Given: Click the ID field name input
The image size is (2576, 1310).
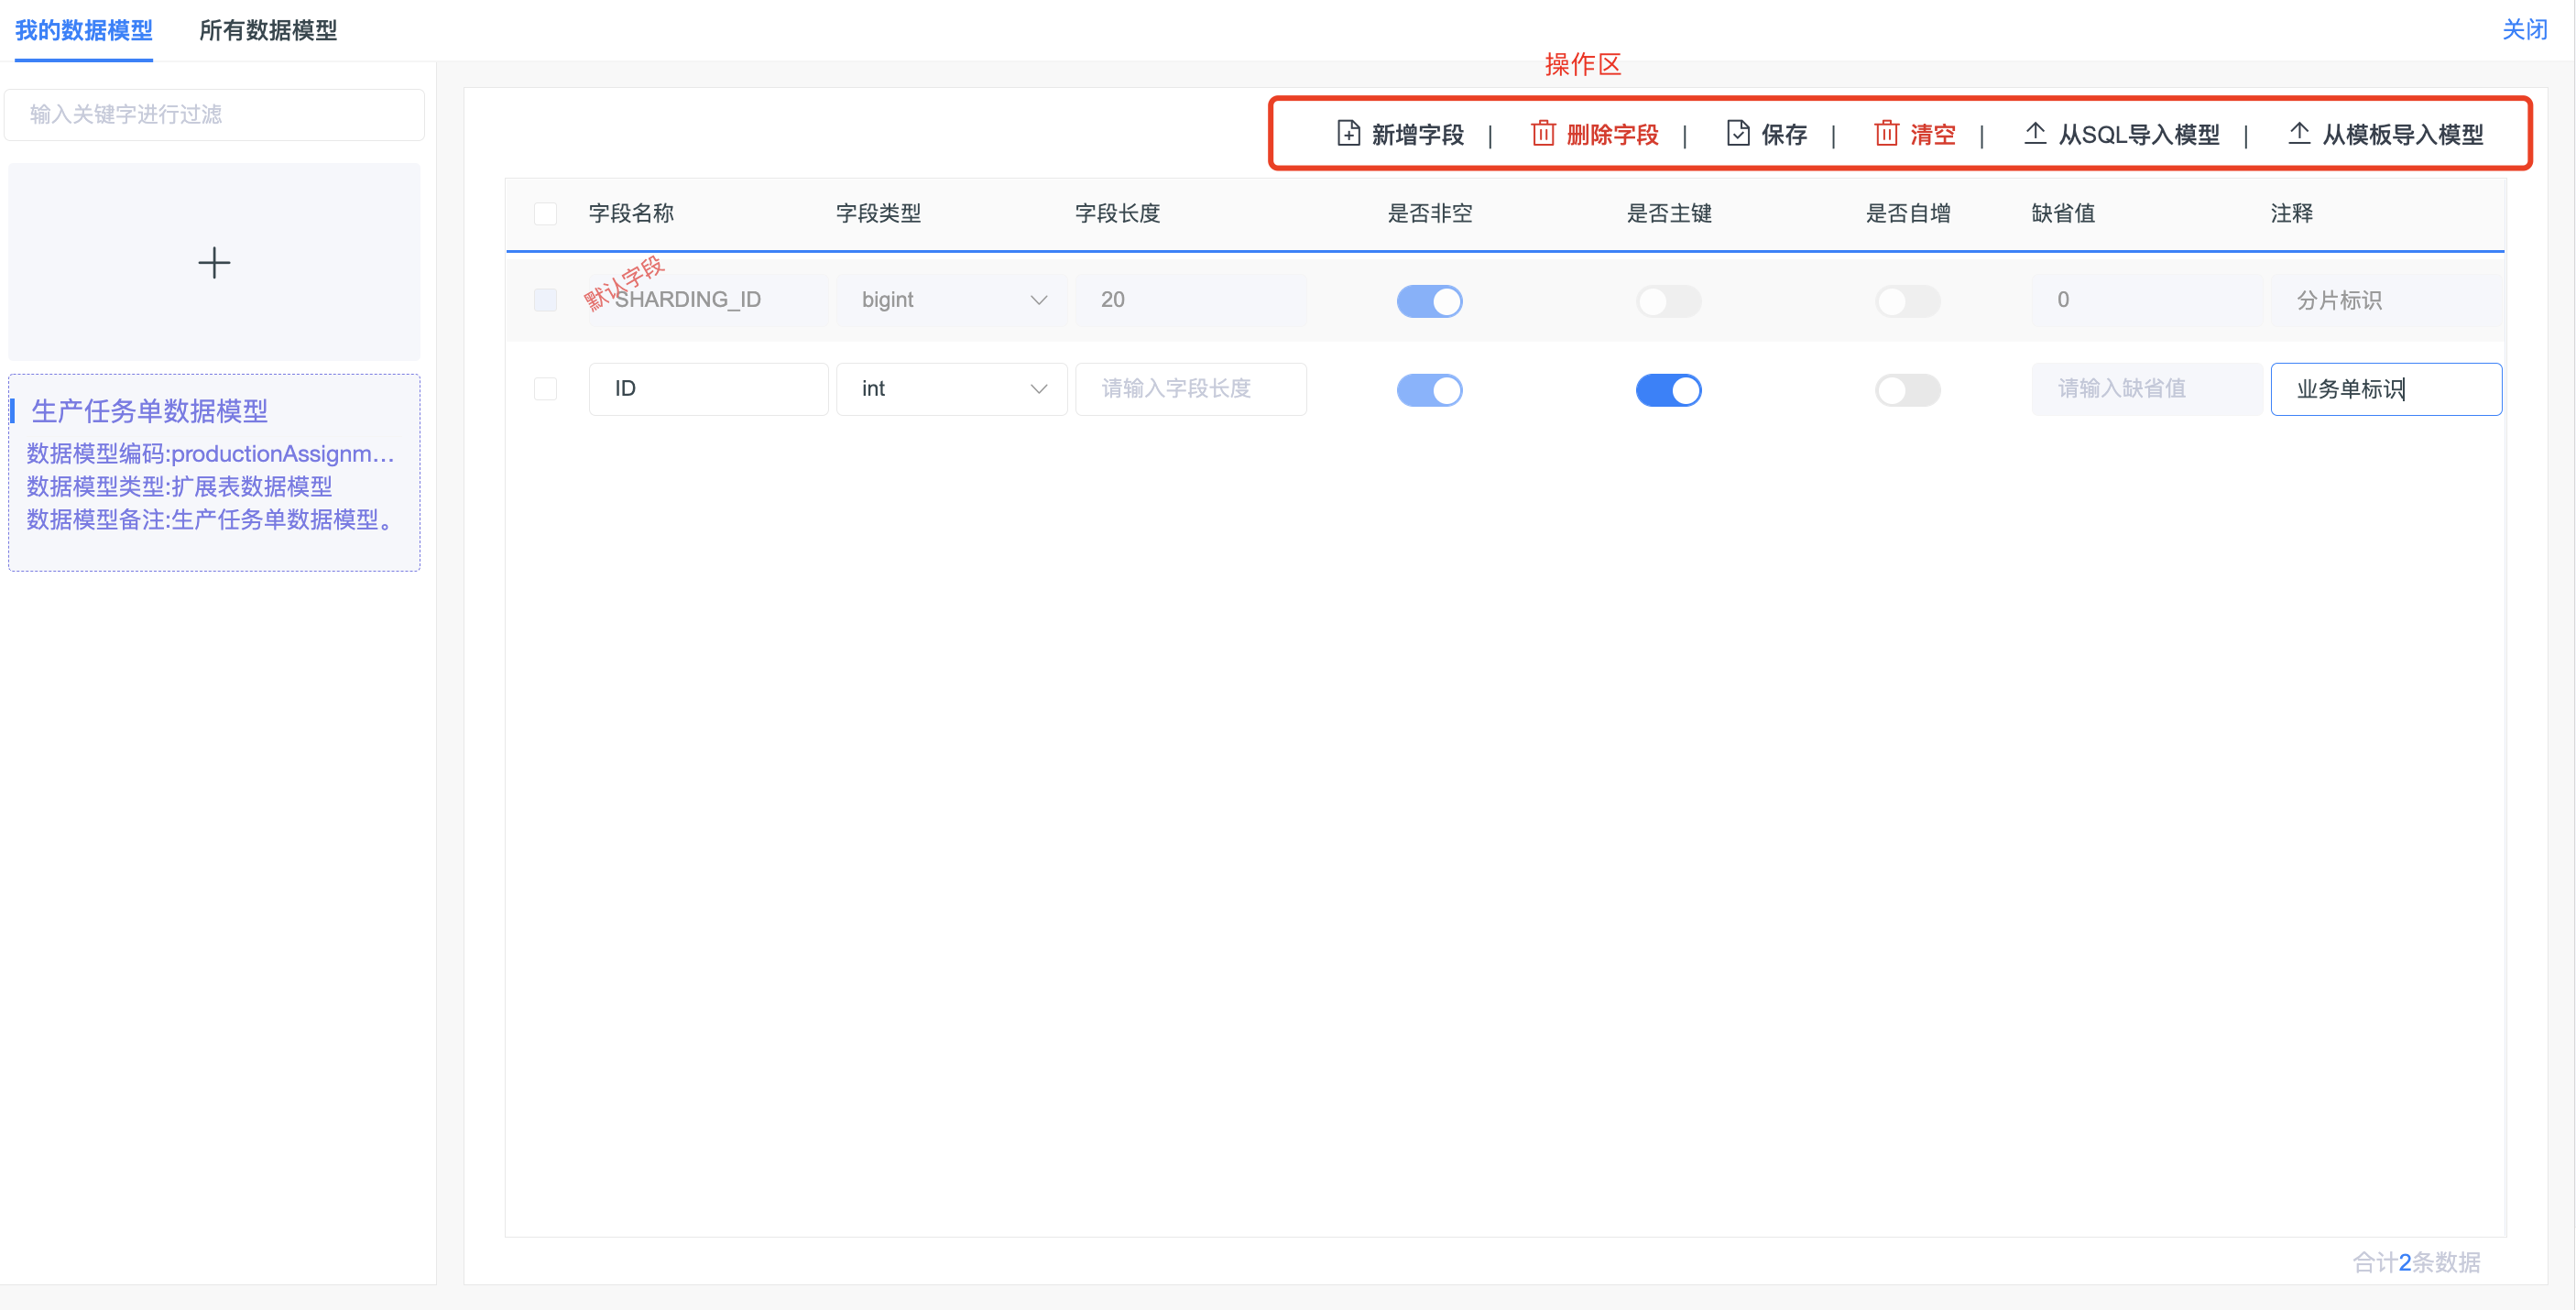Looking at the screenshot, I should [x=708, y=388].
